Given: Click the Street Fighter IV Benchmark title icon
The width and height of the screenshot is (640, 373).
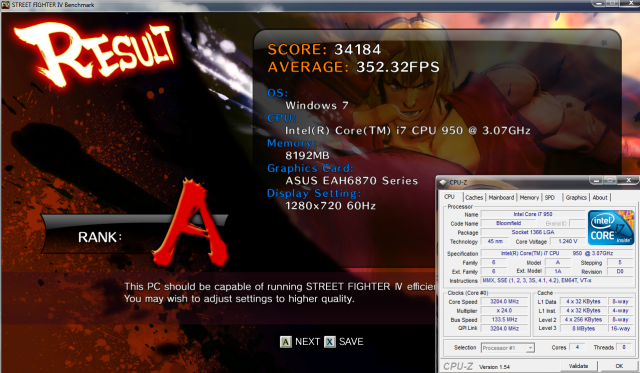Looking at the screenshot, I should click(5, 5).
